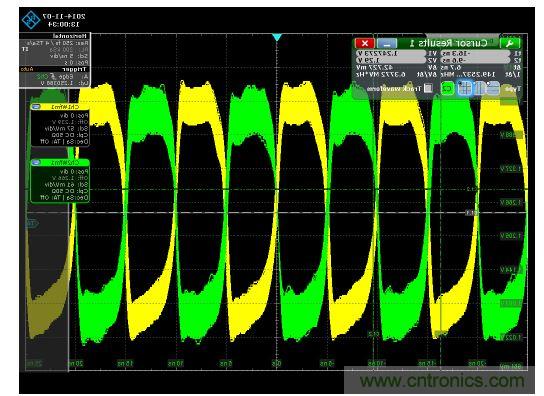Screen dimensions: 544x396
Task: Edit the t1 cursor position field
Action: point(475,53)
